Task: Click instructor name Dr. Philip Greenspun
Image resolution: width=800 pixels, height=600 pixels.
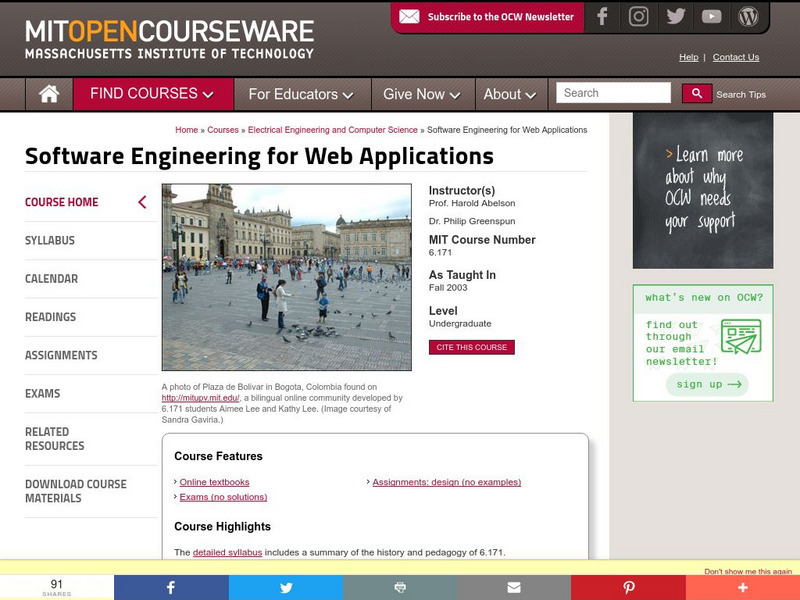Action: click(472, 221)
